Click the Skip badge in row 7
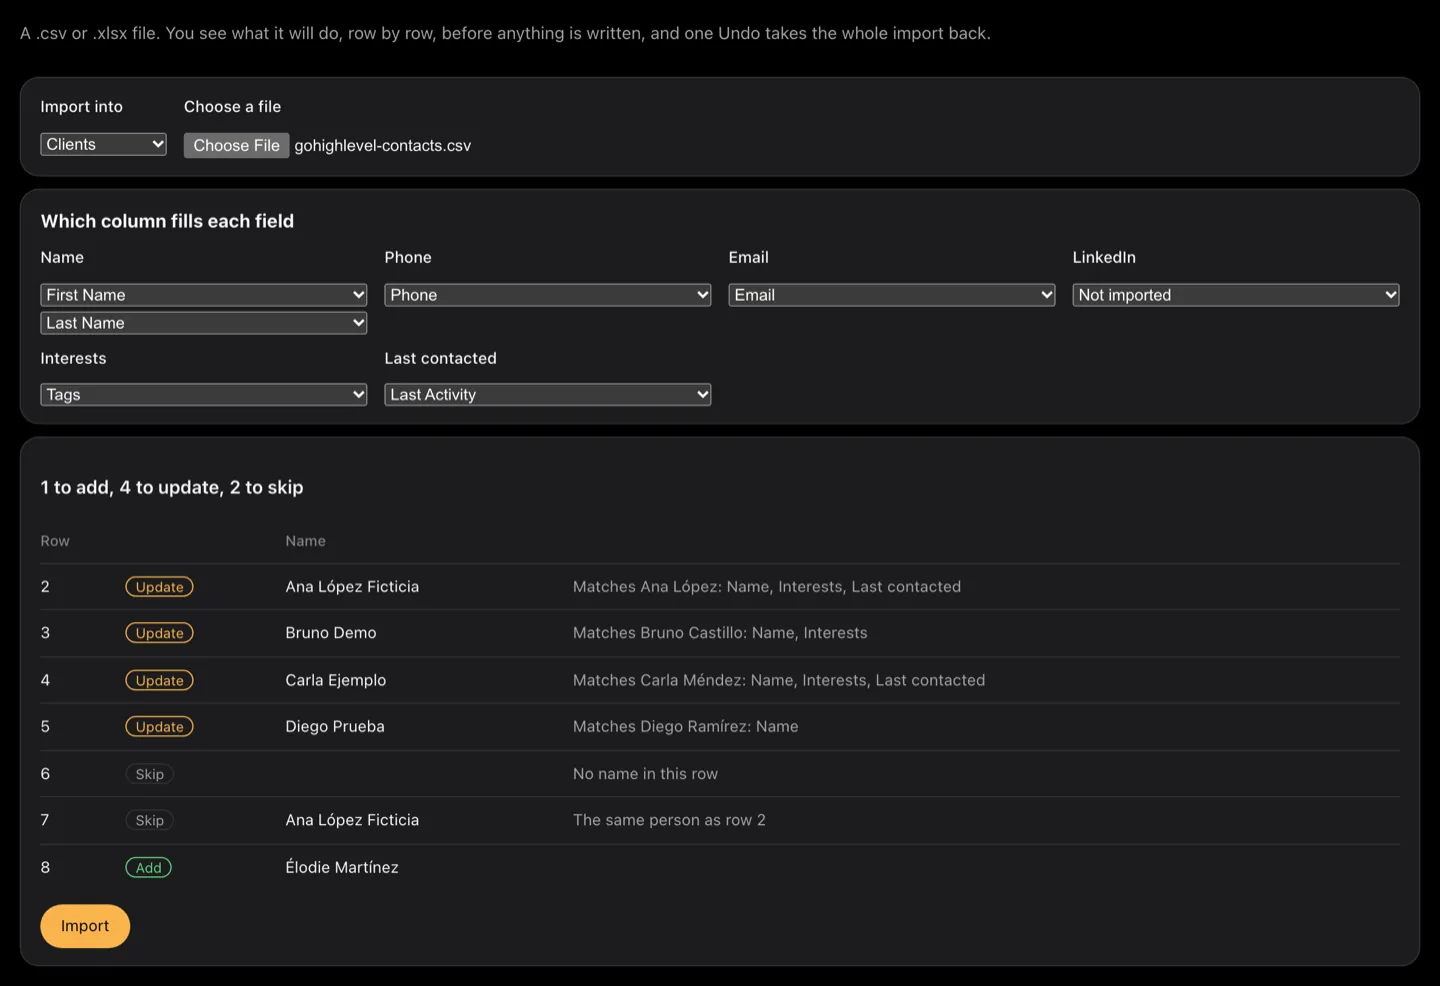This screenshot has width=1440, height=986. [150, 820]
